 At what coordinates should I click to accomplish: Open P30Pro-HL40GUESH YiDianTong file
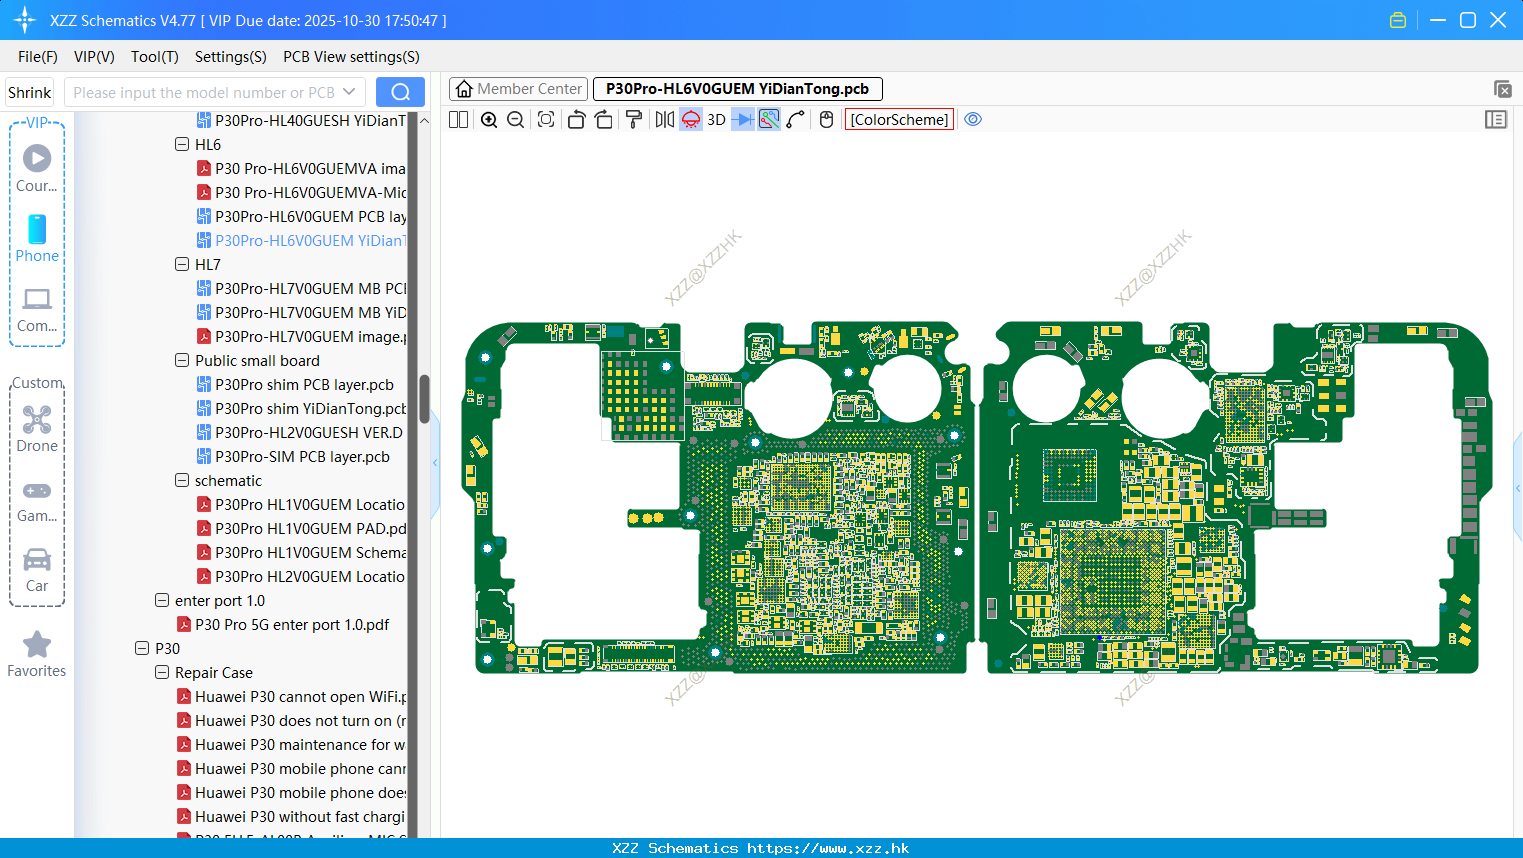point(301,120)
